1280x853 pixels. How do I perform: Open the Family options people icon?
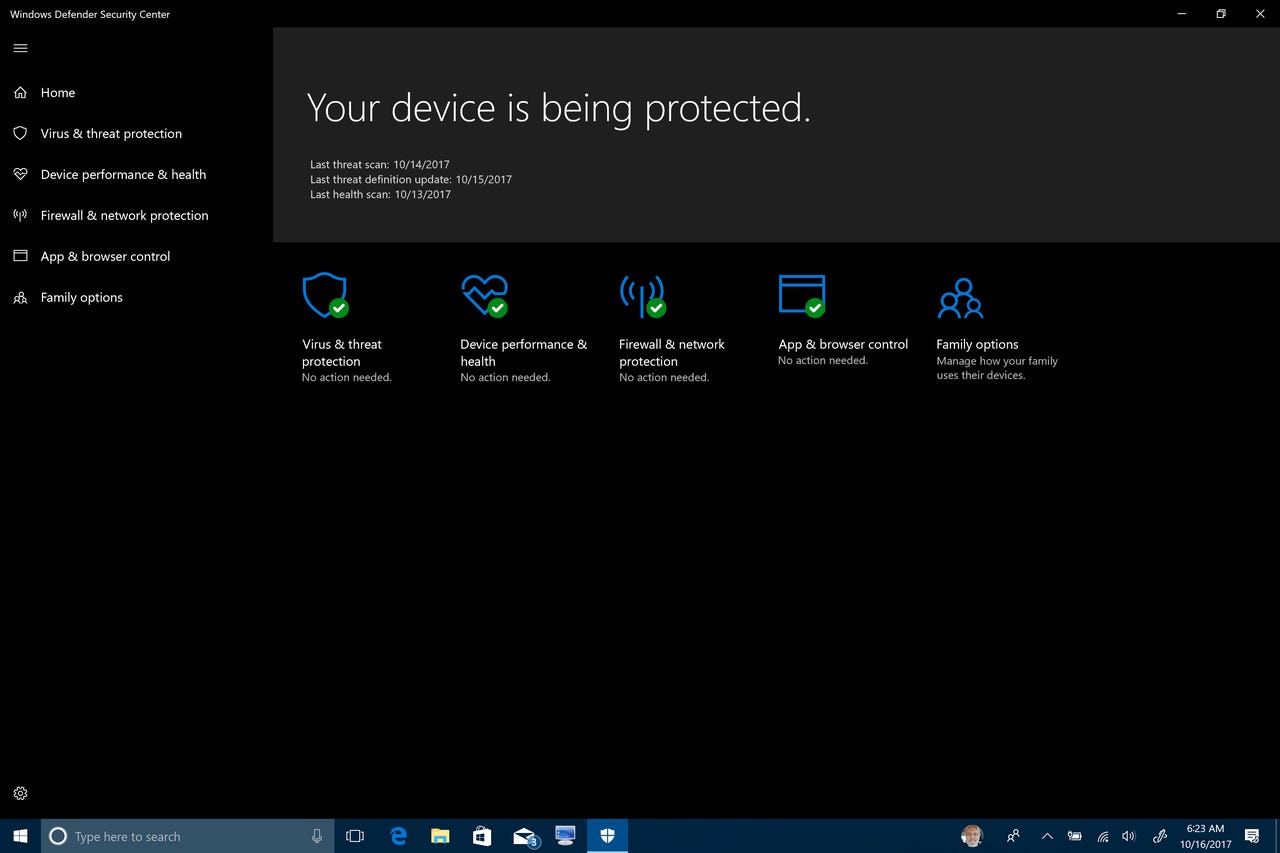click(x=959, y=295)
